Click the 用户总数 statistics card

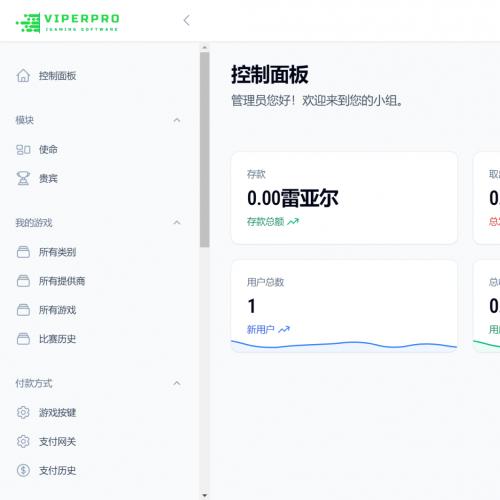(x=344, y=306)
